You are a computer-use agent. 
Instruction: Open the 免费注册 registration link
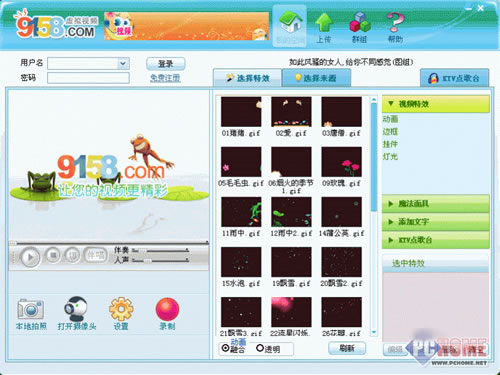(165, 78)
